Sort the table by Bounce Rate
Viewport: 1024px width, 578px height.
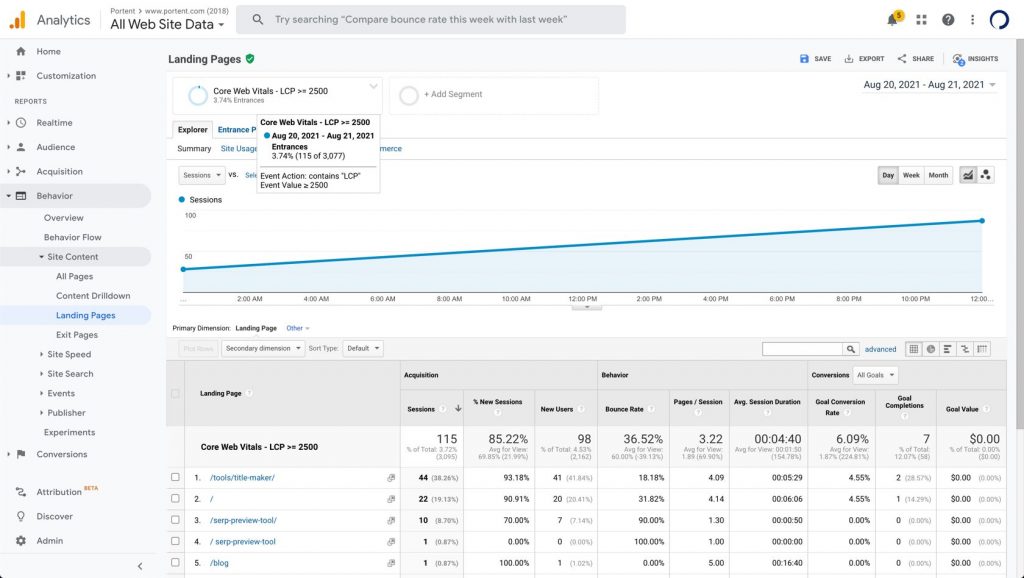[x=624, y=409]
